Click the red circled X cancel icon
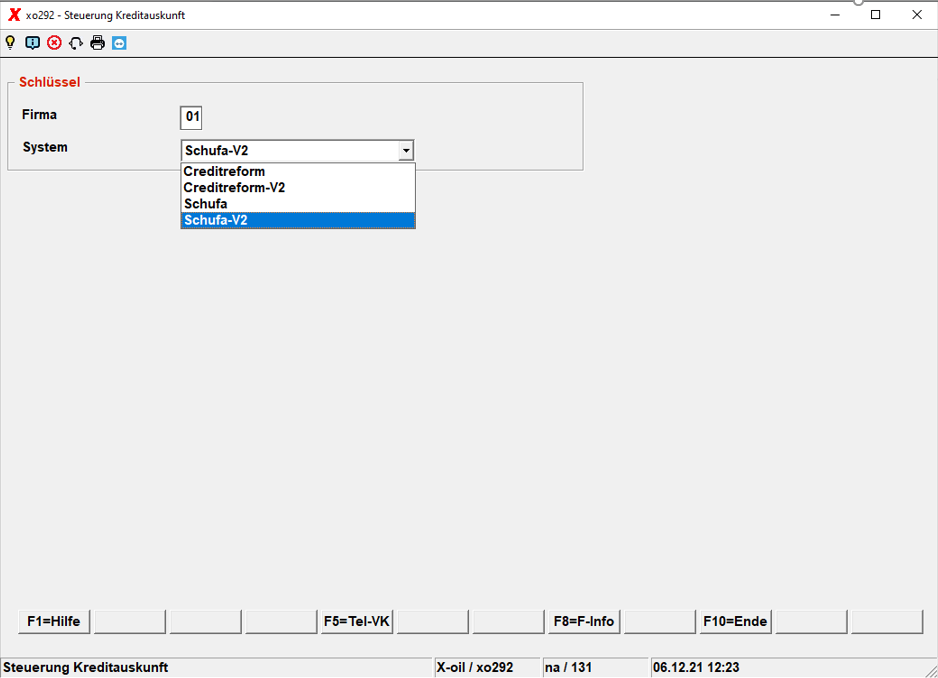 point(54,42)
